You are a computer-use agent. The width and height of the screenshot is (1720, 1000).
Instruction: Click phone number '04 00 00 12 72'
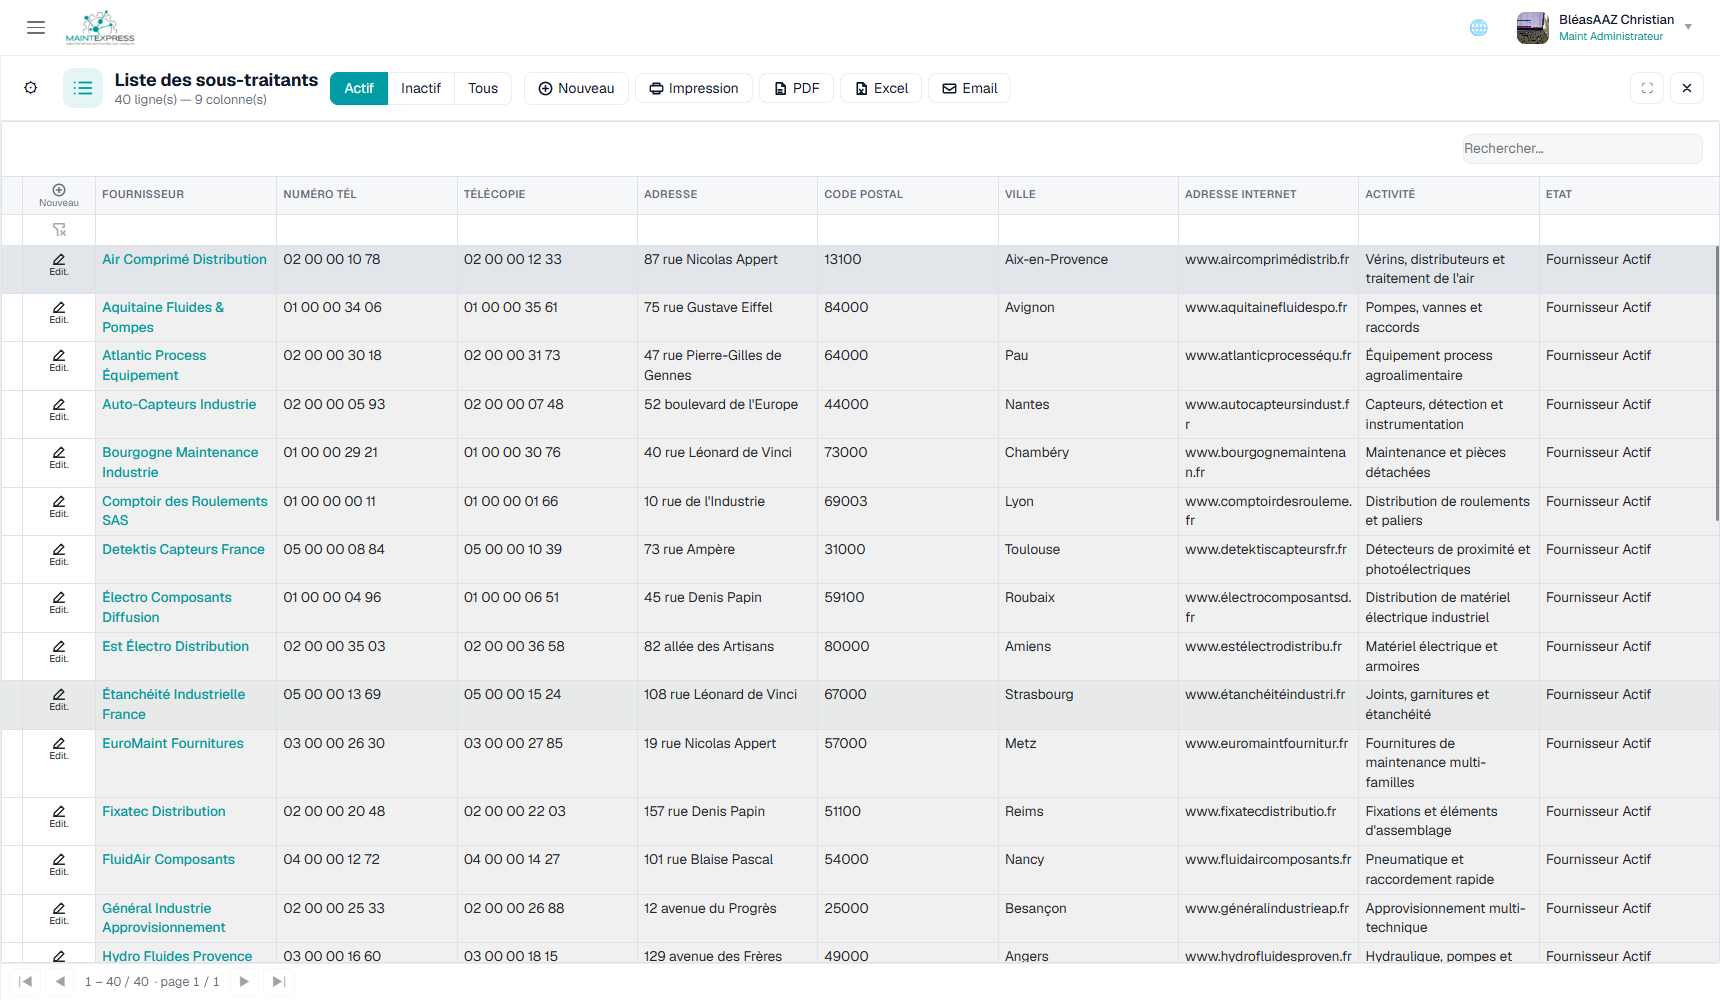(331, 859)
